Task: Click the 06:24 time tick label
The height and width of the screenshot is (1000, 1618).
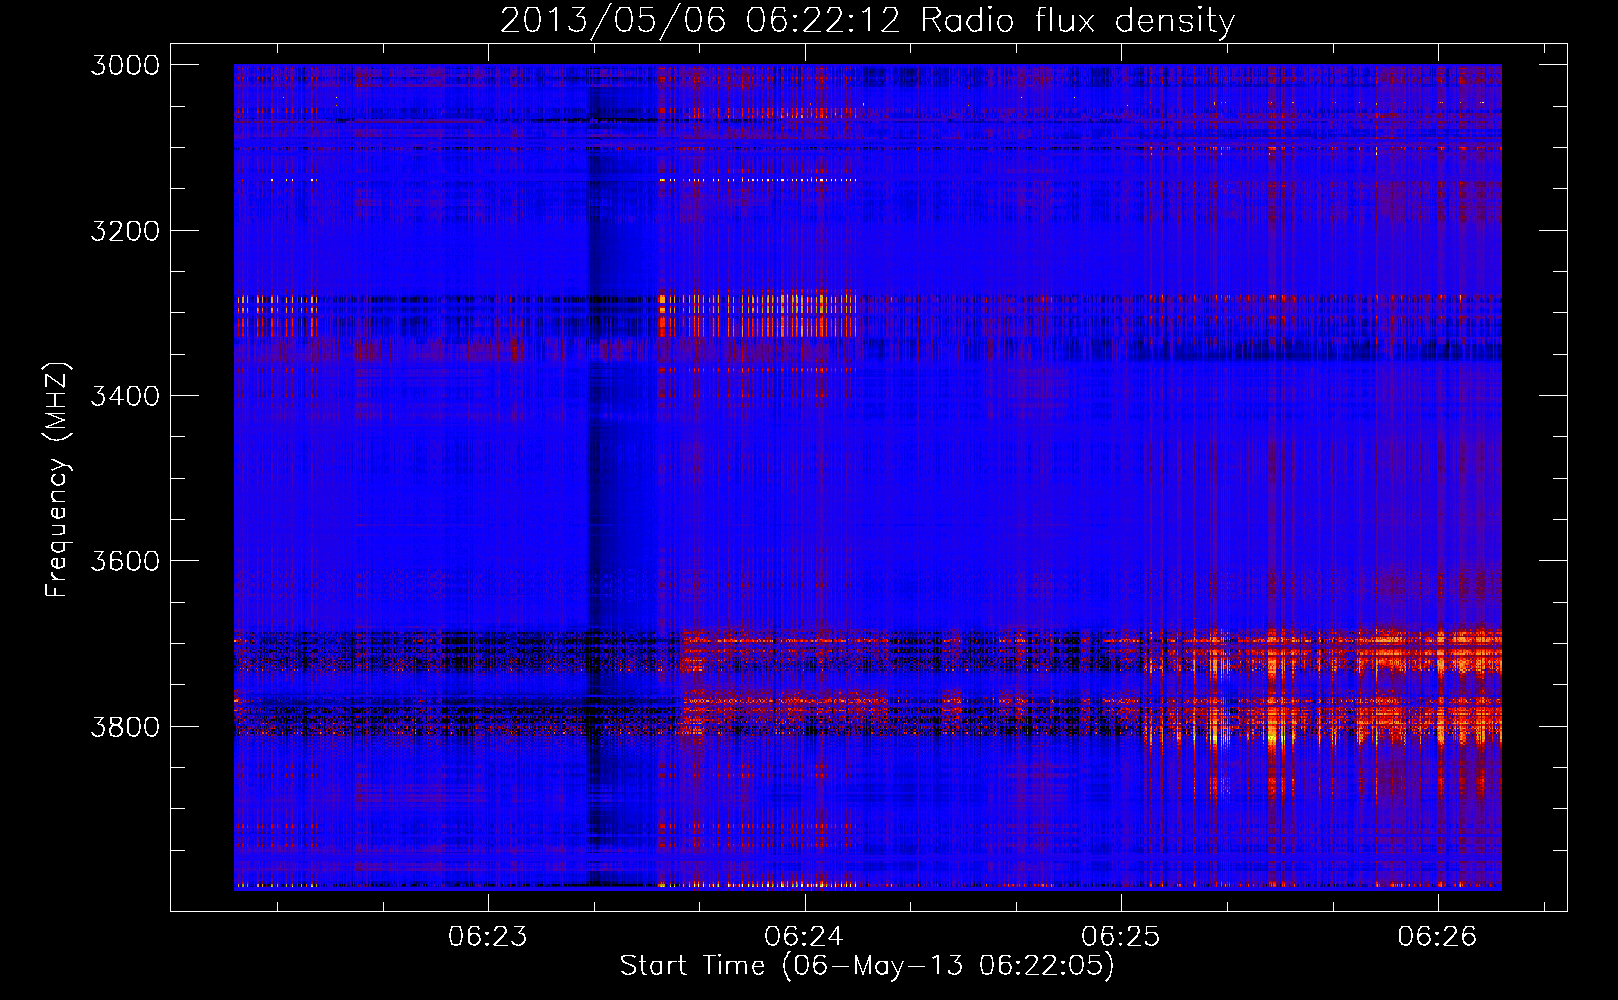Action: click(x=804, y=936)
